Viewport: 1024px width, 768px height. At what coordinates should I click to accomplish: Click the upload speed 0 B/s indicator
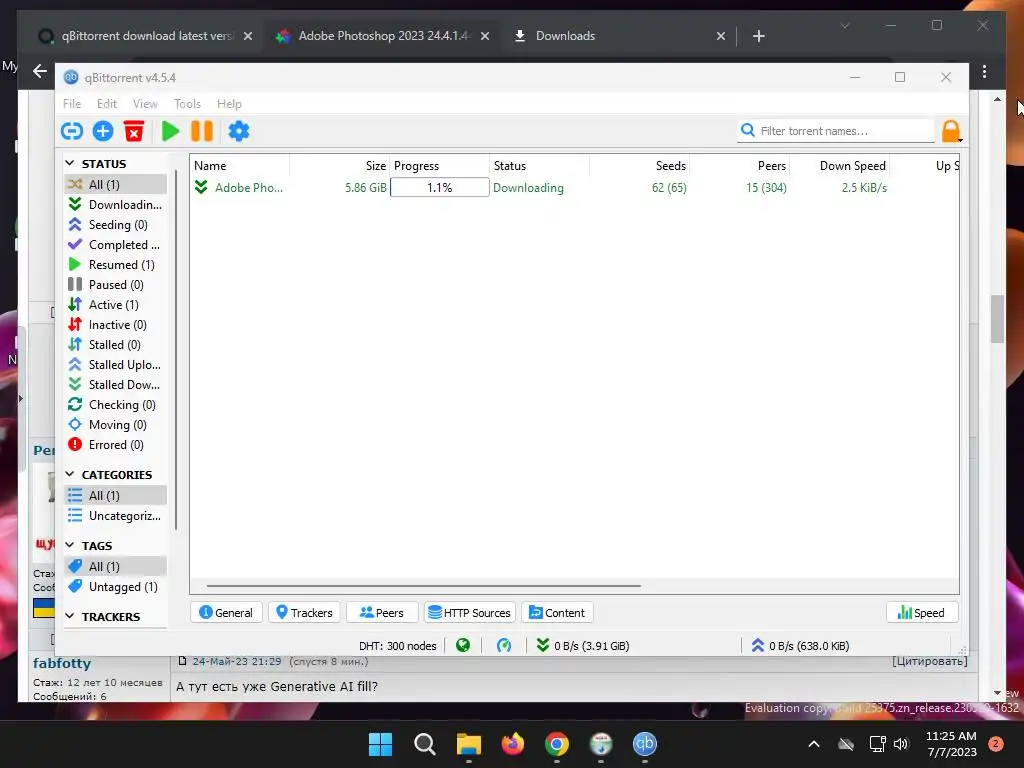click(x=800, y=646)
